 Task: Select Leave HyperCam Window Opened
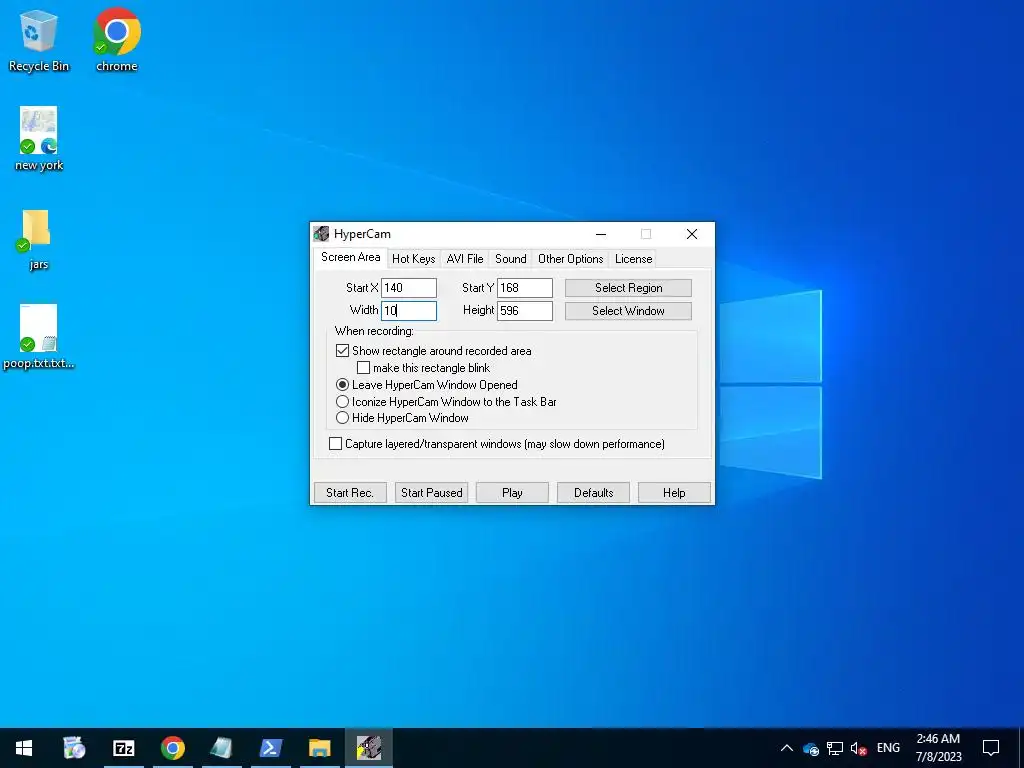(342, 385)
